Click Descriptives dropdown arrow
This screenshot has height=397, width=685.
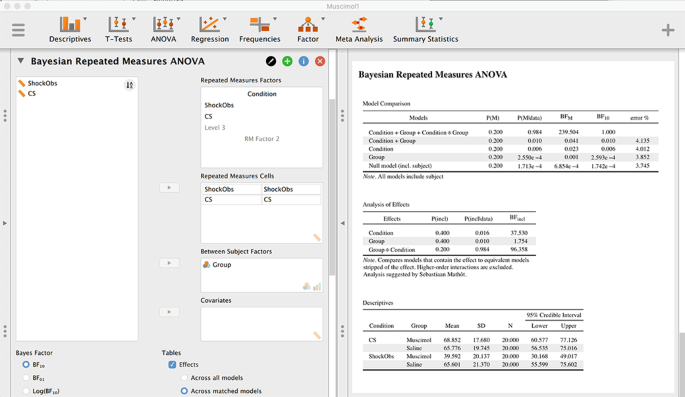(x=85, y=19)
